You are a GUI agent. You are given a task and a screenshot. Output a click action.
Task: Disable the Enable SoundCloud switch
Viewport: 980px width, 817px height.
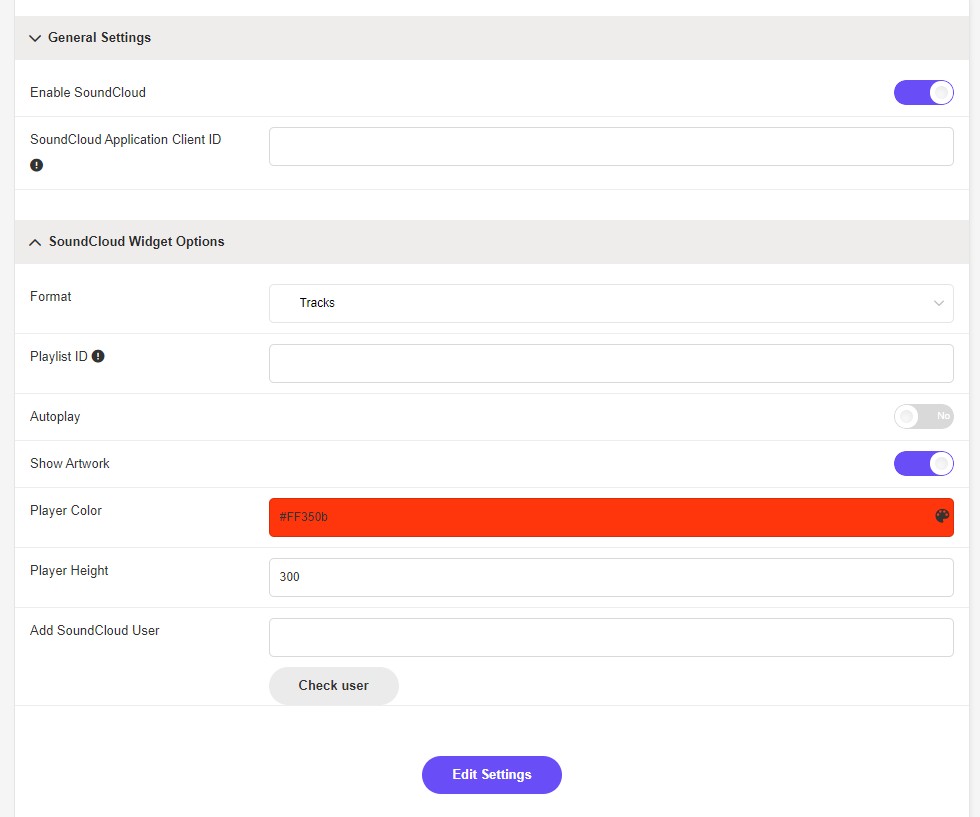pos(924,93)
